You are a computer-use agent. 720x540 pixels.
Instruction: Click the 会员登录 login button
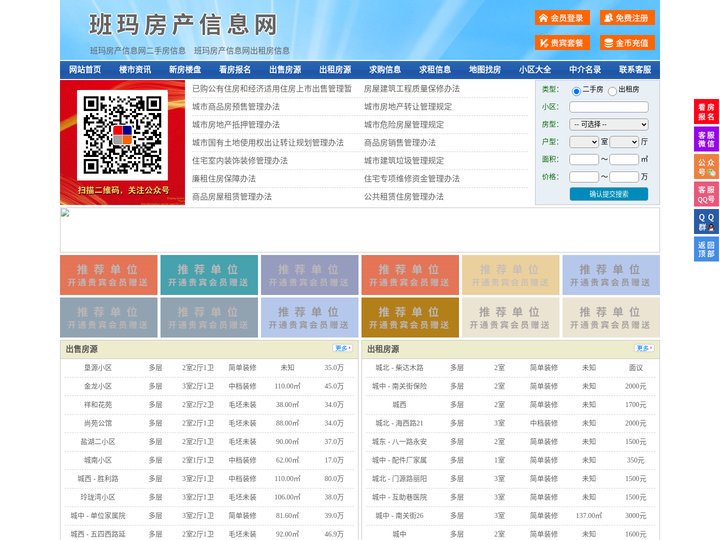[x=562, y=18]
